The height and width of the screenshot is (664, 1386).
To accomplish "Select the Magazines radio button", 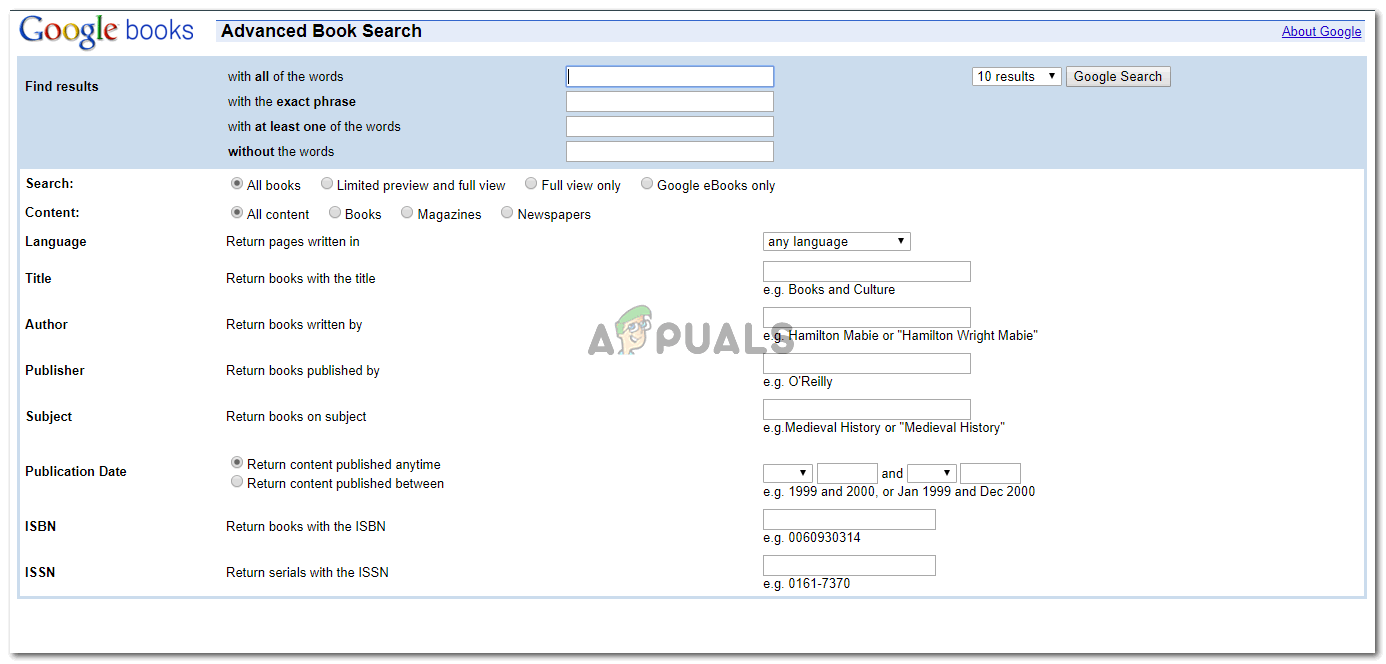I will pyautogui.click(x=407, y=213).
